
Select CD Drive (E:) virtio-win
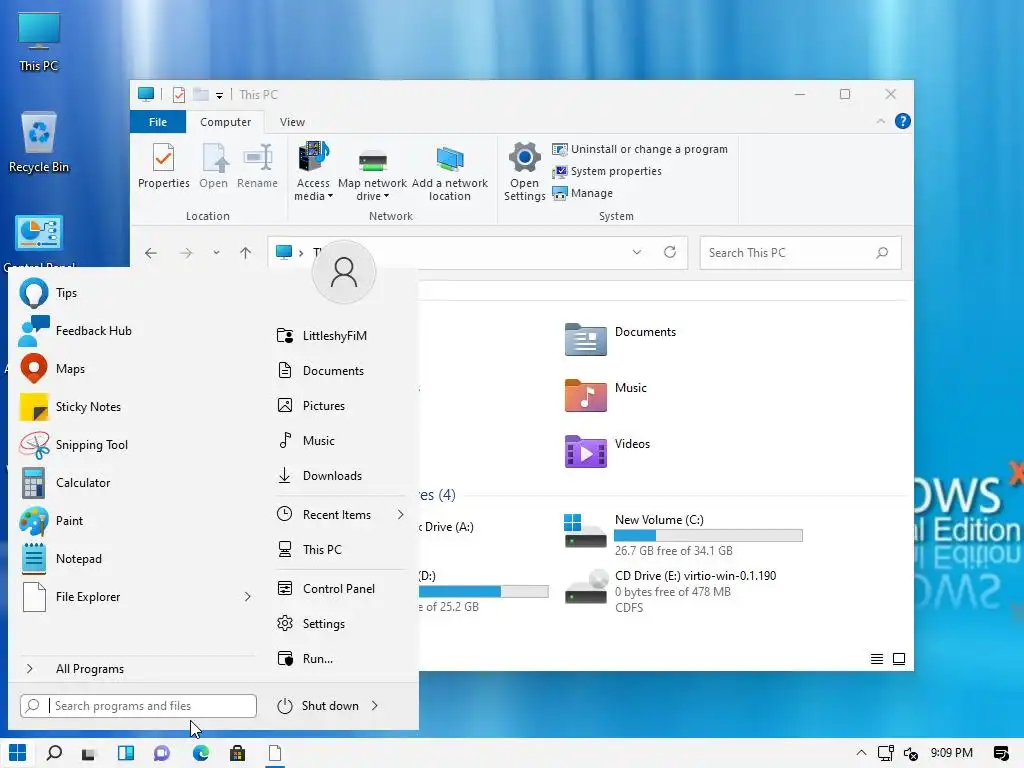coord(671,591)
